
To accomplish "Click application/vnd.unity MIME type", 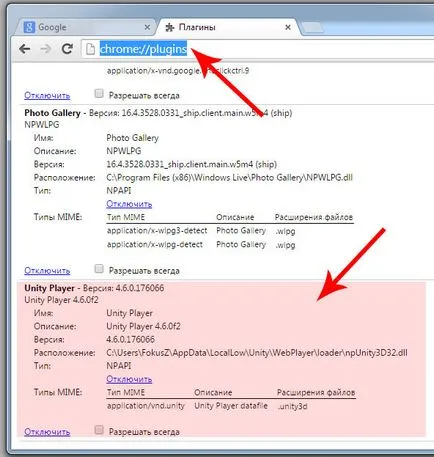I will click(146, 406).
